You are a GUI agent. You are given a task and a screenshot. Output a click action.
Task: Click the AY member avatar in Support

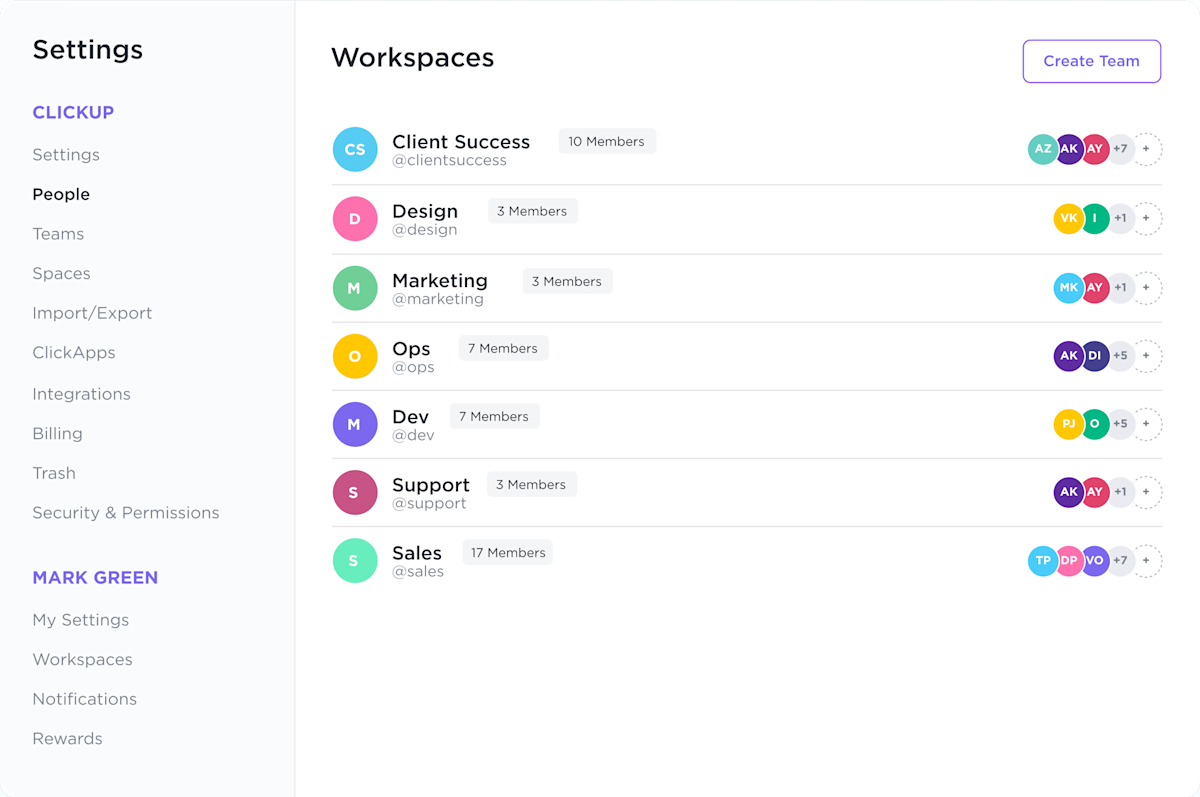(x=1095, y=492)
